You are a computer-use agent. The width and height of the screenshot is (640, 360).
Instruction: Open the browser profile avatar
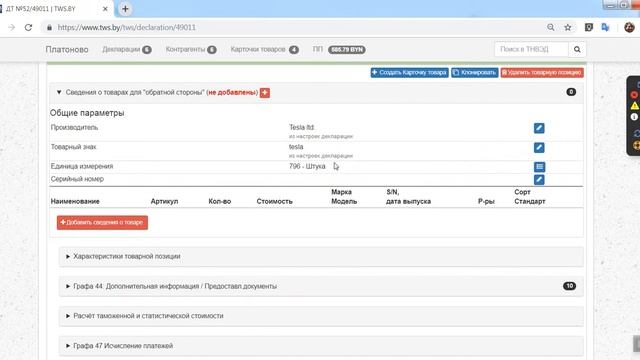629,27
